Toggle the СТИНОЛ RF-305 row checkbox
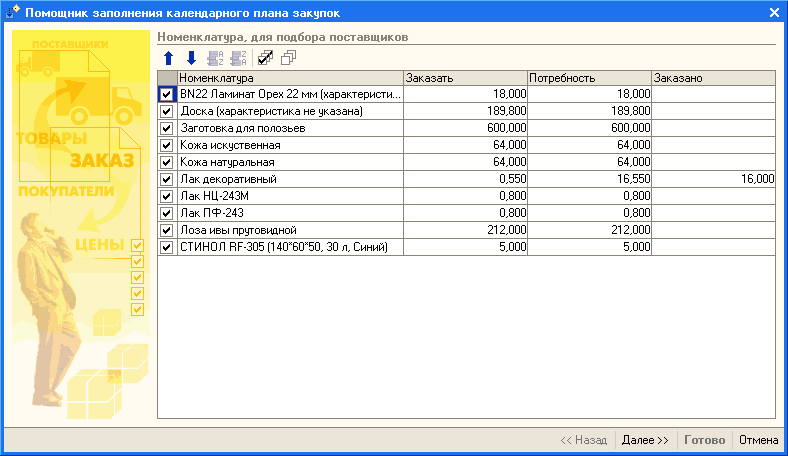The width and height of the screenshot is (788, 456). [x=167, y=247]
